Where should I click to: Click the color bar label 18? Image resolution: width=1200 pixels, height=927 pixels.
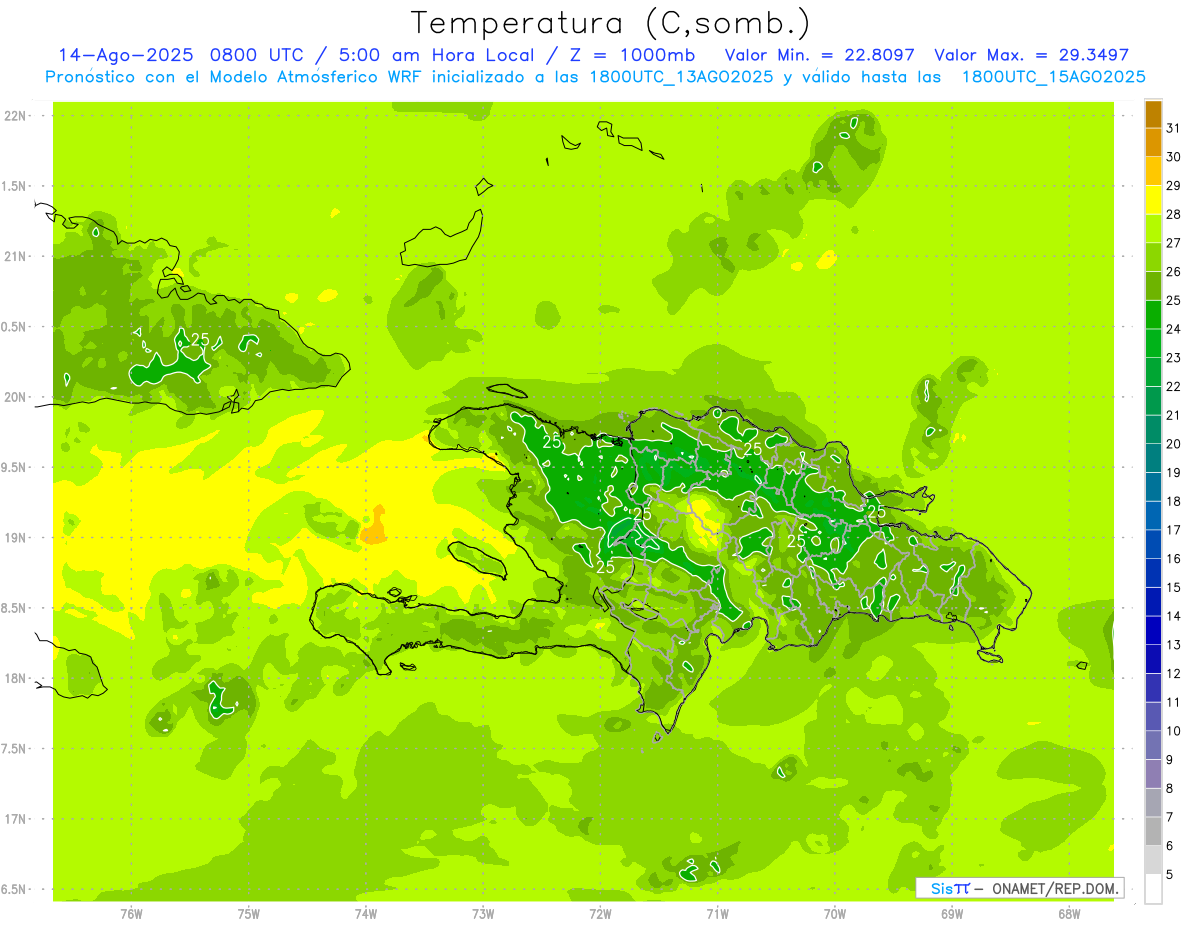(1173, 501)
